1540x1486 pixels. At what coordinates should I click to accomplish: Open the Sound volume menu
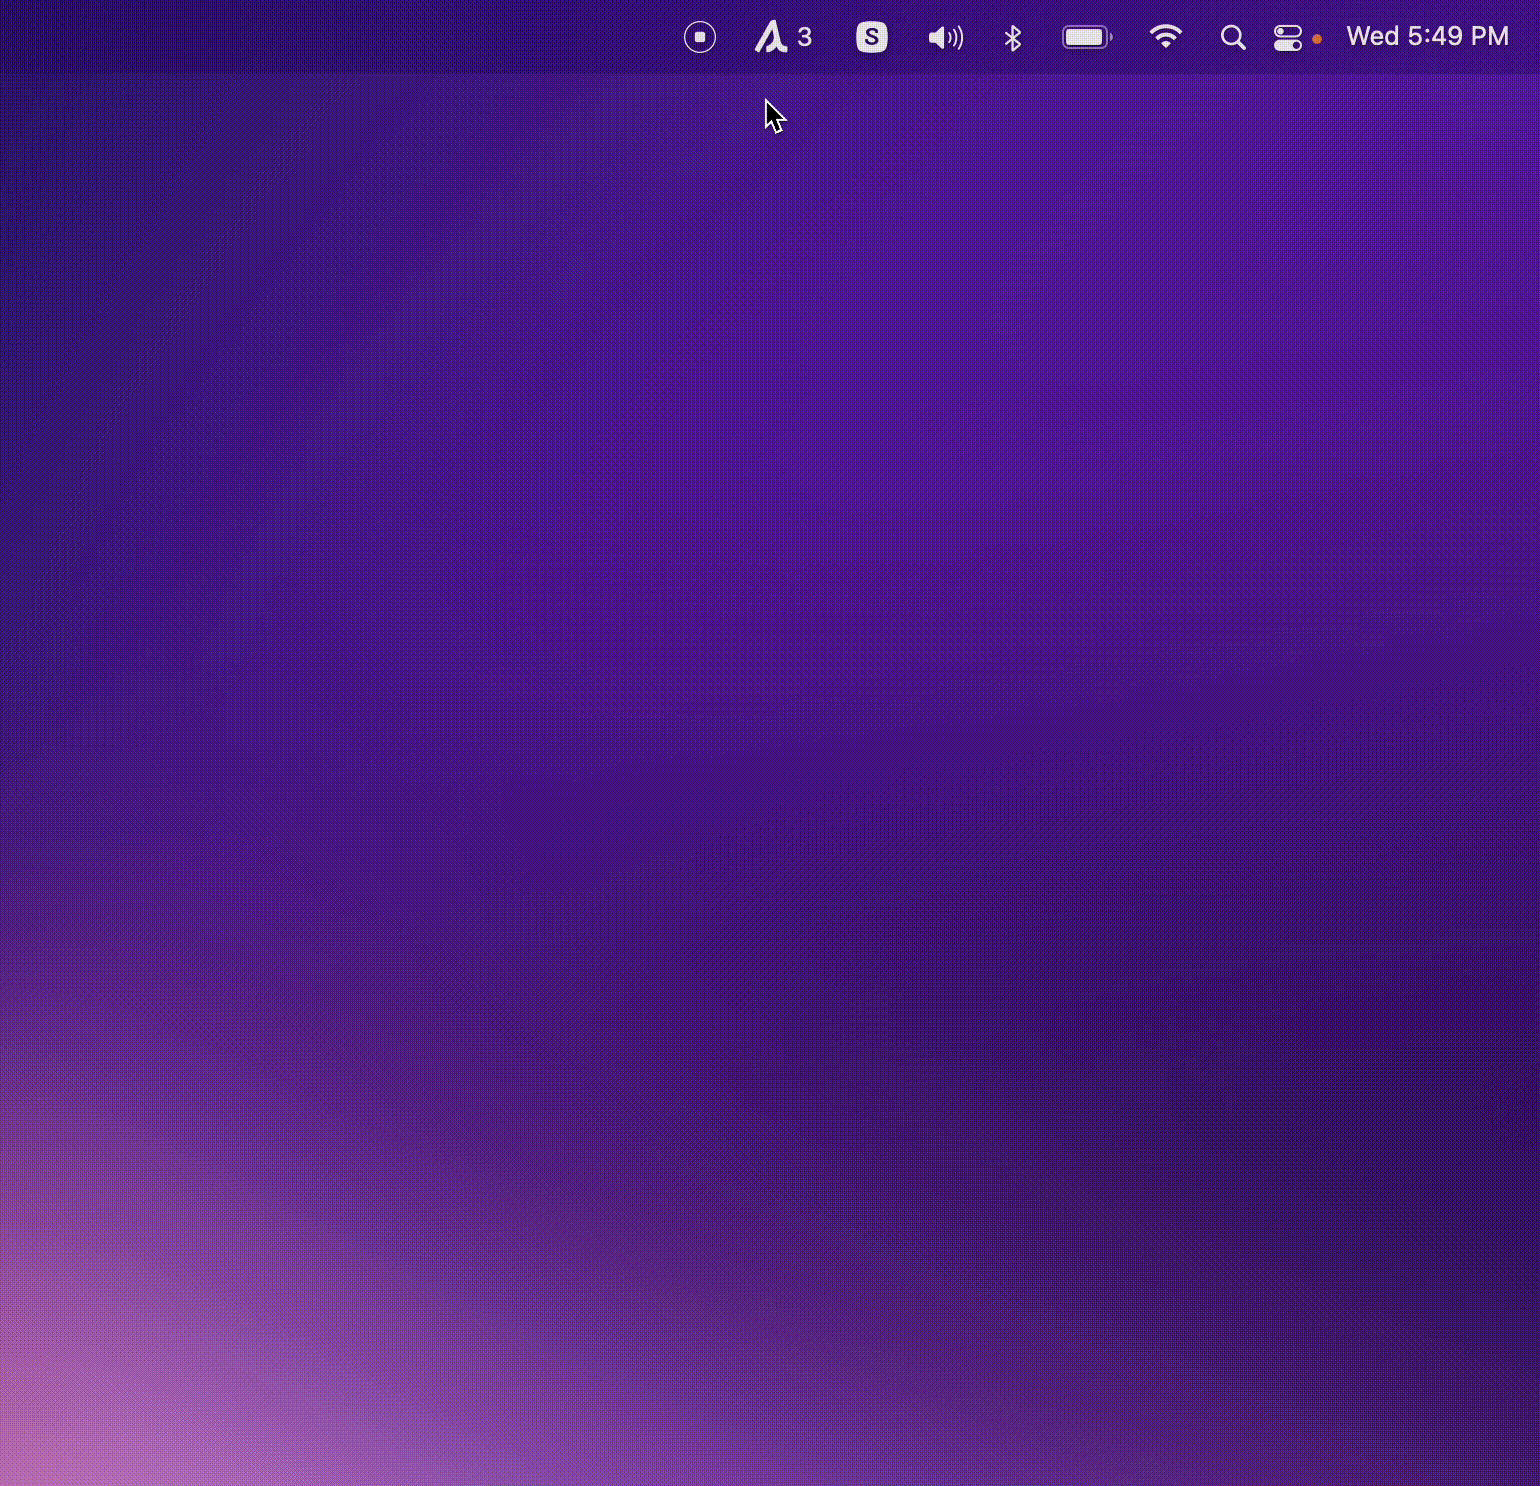click(x=945, y=38)
